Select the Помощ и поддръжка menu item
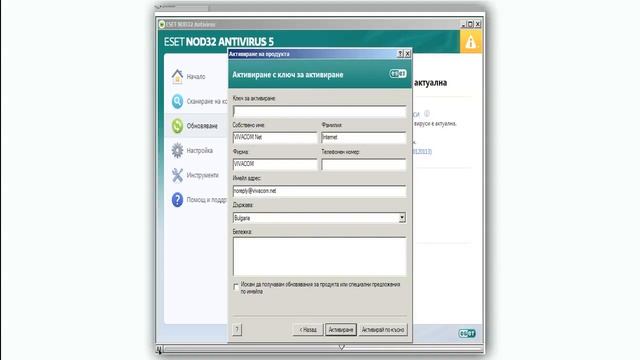Screen dimensions: 640x360 pos(207,200)
